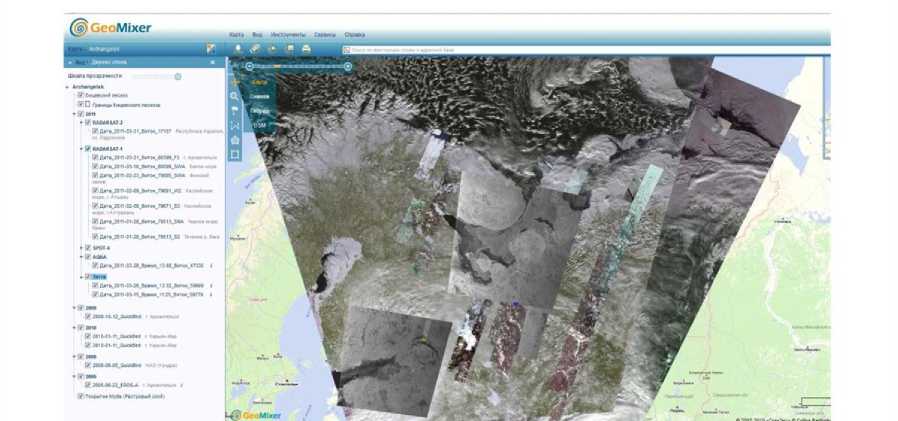Toggle the 2011 group checkbox
The height and width of the screenshot is (421, 898).
[81, 114]
